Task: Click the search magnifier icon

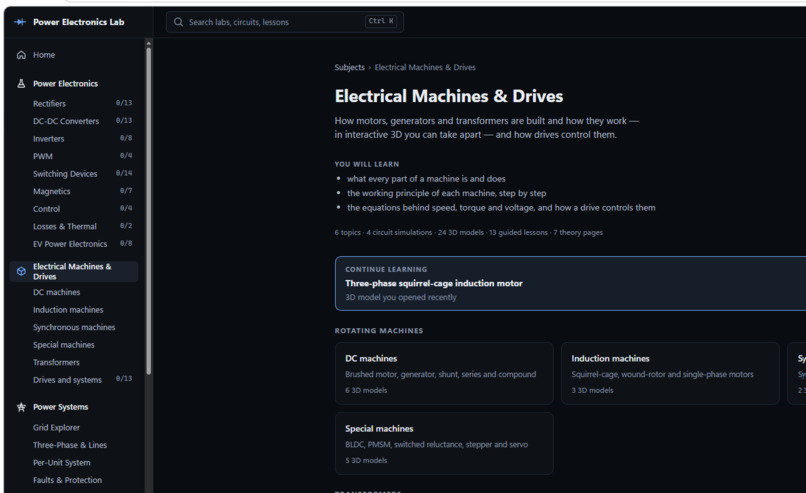Action: (178, 22)
